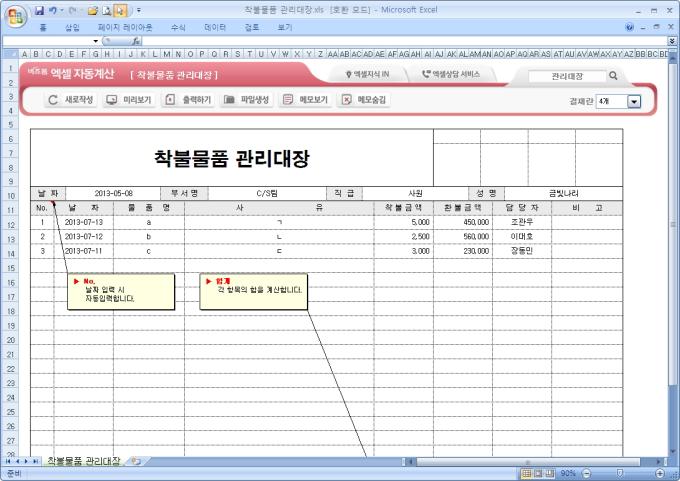
Task: Click the Save floppy disk icon
Action: tap(39, 10)
